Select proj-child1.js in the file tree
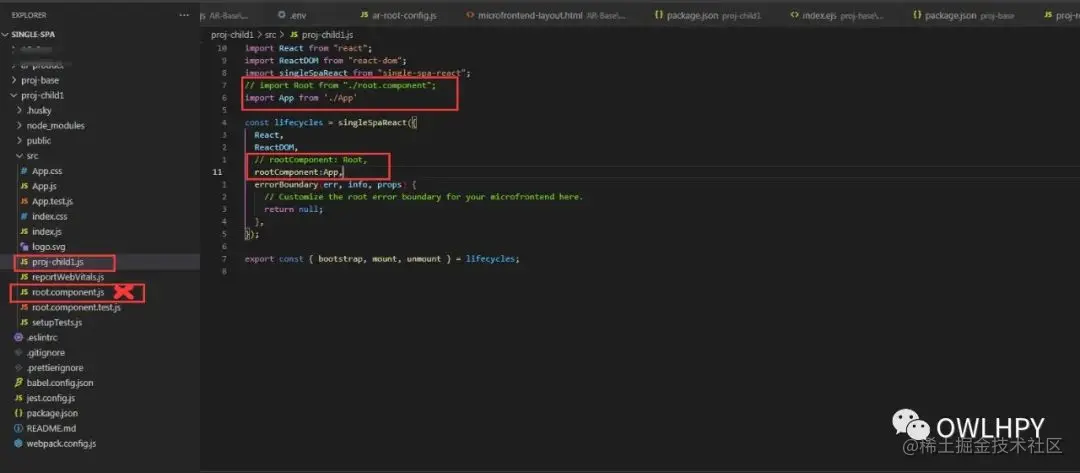1080x473 pixels. (58, 262)
